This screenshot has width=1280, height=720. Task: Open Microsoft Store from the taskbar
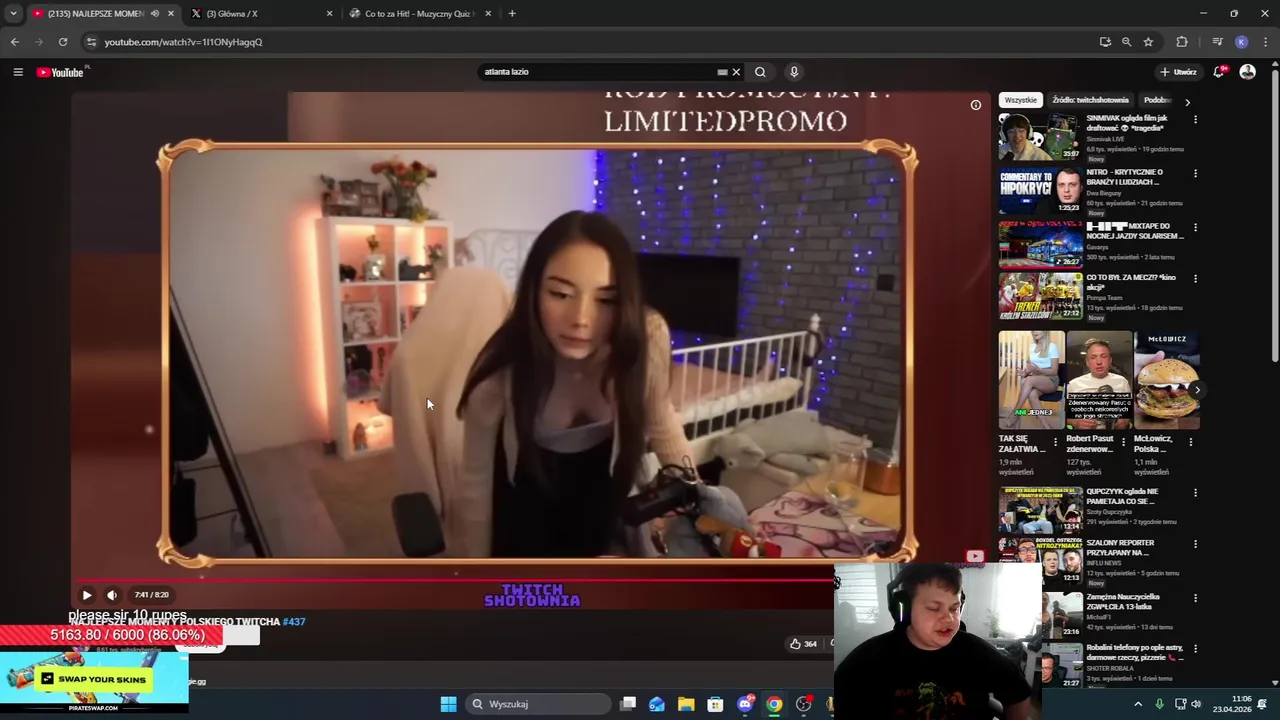click(x=715, y=704)
